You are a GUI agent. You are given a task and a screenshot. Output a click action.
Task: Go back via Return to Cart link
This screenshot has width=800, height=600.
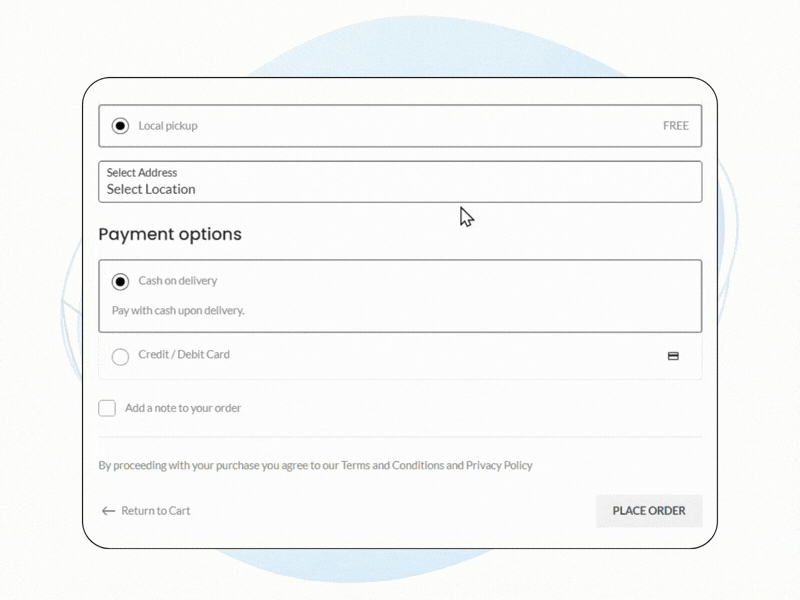pyautogui.click(x=155, y=511)
